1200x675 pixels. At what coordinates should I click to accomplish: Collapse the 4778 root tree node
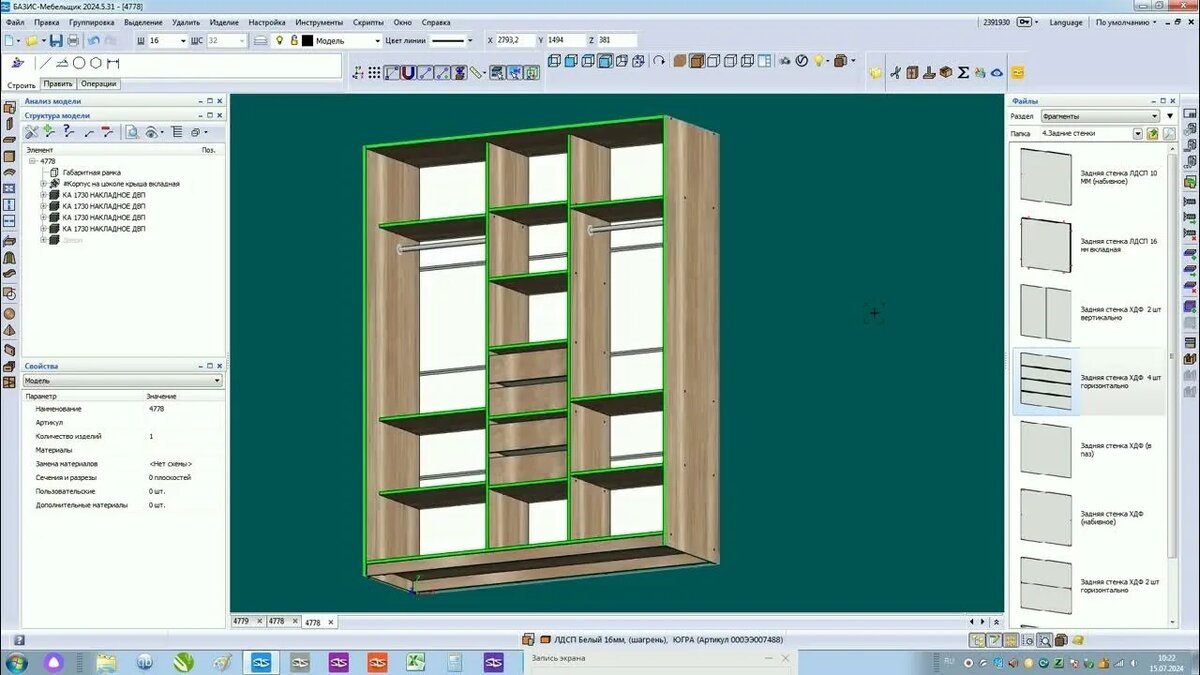[32, 160]
